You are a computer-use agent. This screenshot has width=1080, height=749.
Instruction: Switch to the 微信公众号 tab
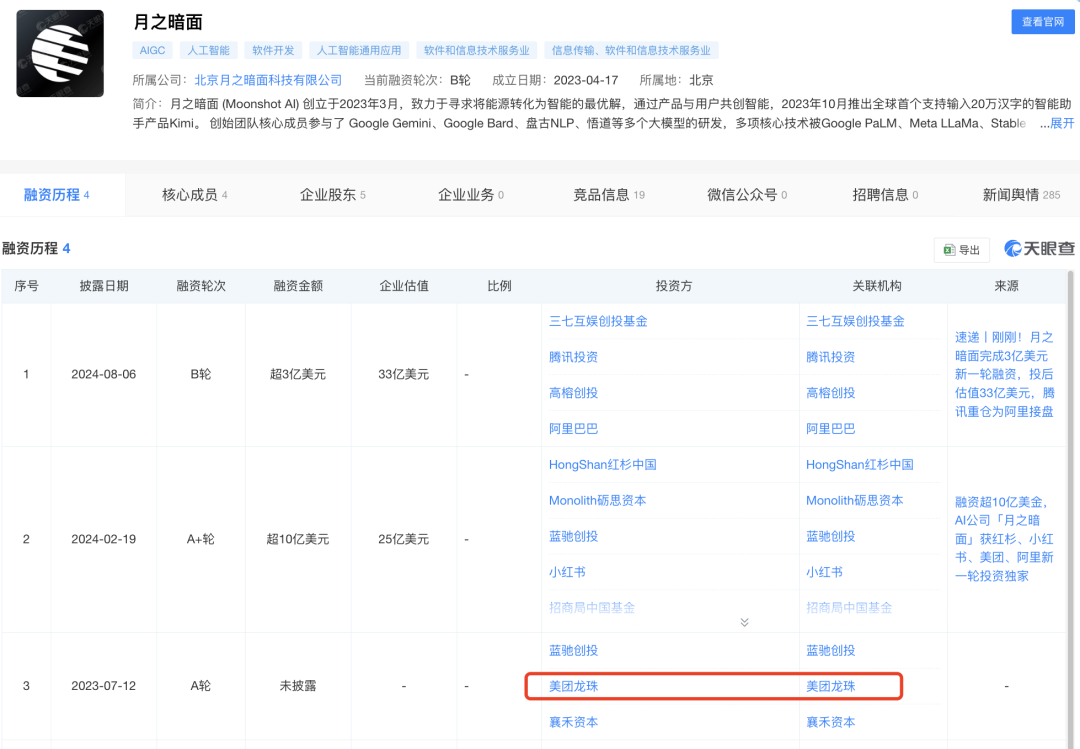pos(747,195)
